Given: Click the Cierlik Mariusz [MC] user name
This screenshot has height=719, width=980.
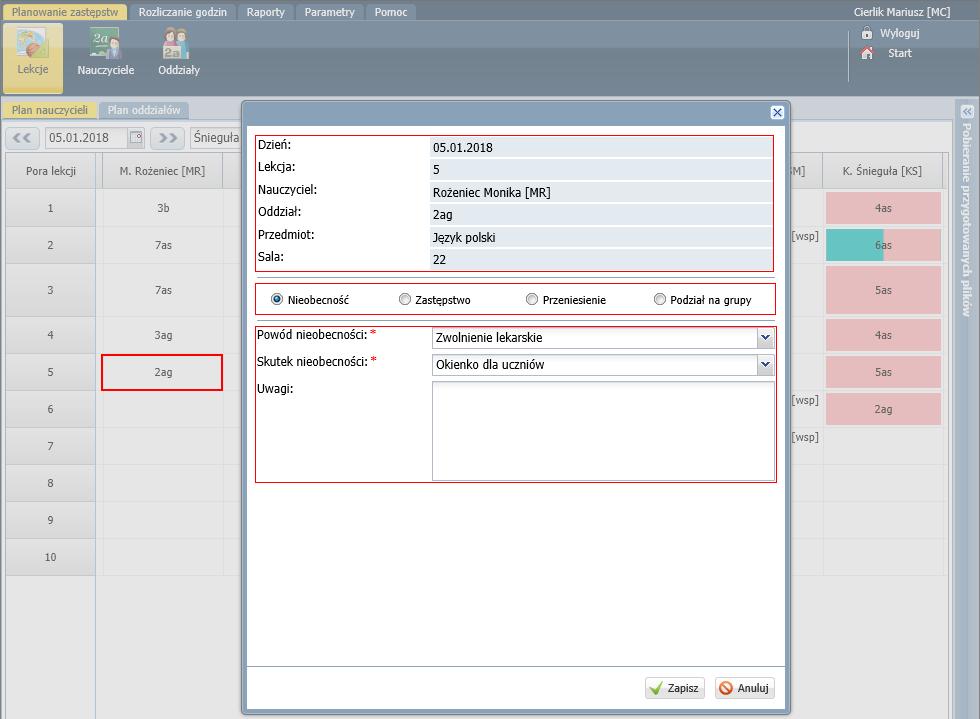Looking at the screenshot, I should 902,12.
